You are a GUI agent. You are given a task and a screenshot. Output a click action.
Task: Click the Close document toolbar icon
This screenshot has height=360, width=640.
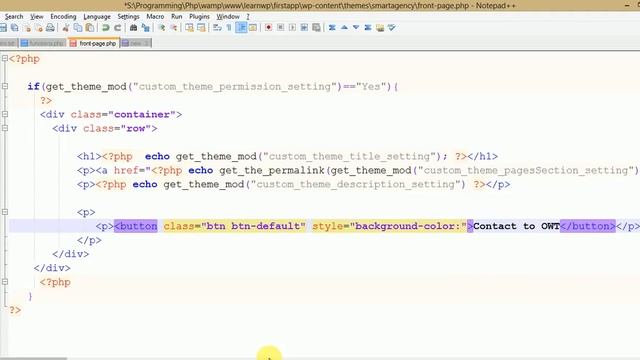click(x=27, y=28)
